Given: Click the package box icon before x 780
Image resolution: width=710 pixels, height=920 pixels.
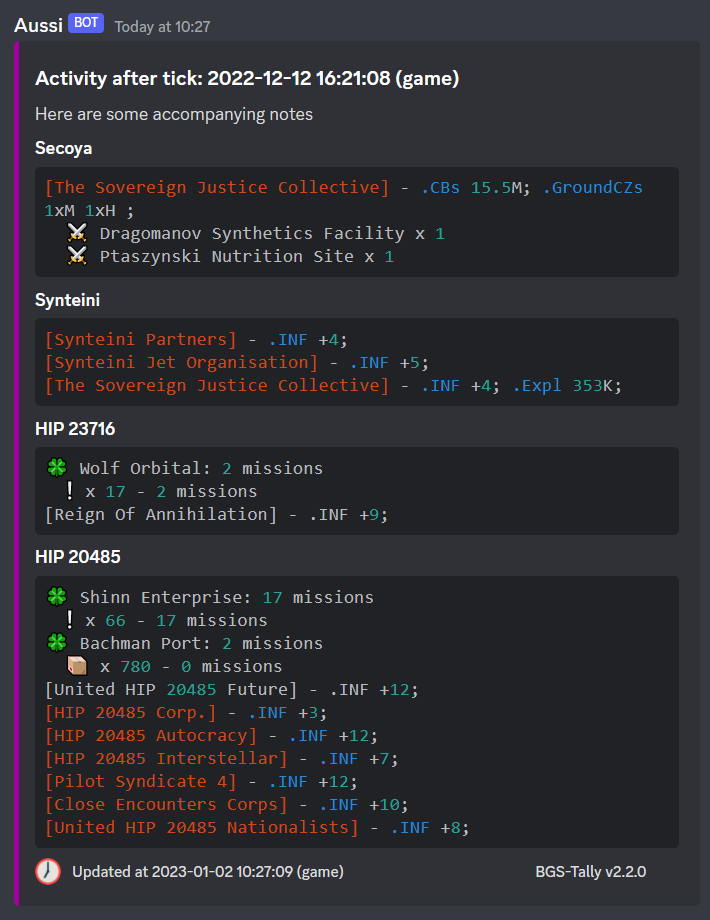Looking at the screenshot, I should pyautogui.click(x=77, y=667).
